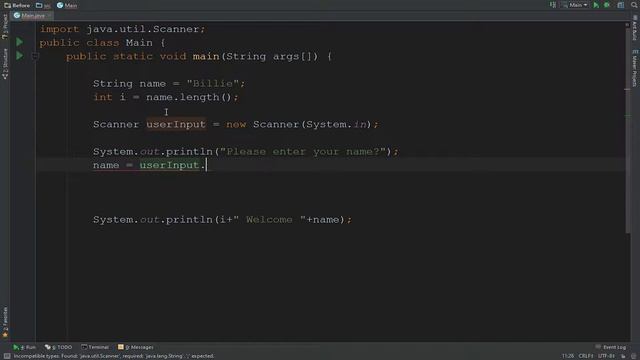Click the Incompatible types error message
The height and width of the screenshot is (360, 640).
pos(113,356)
